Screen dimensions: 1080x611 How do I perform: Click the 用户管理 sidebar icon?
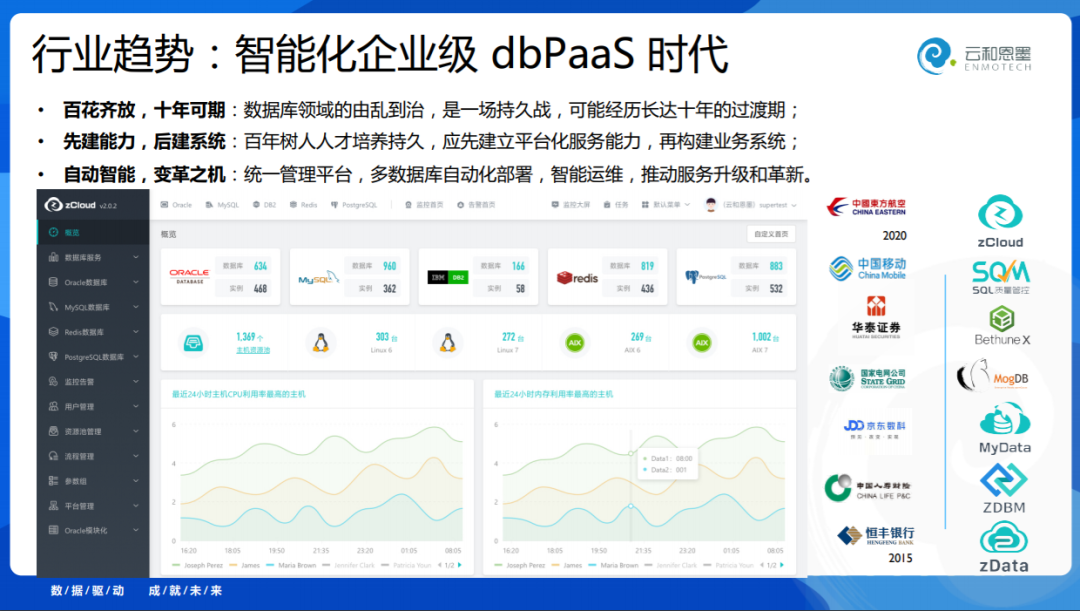tap(53, 406)
